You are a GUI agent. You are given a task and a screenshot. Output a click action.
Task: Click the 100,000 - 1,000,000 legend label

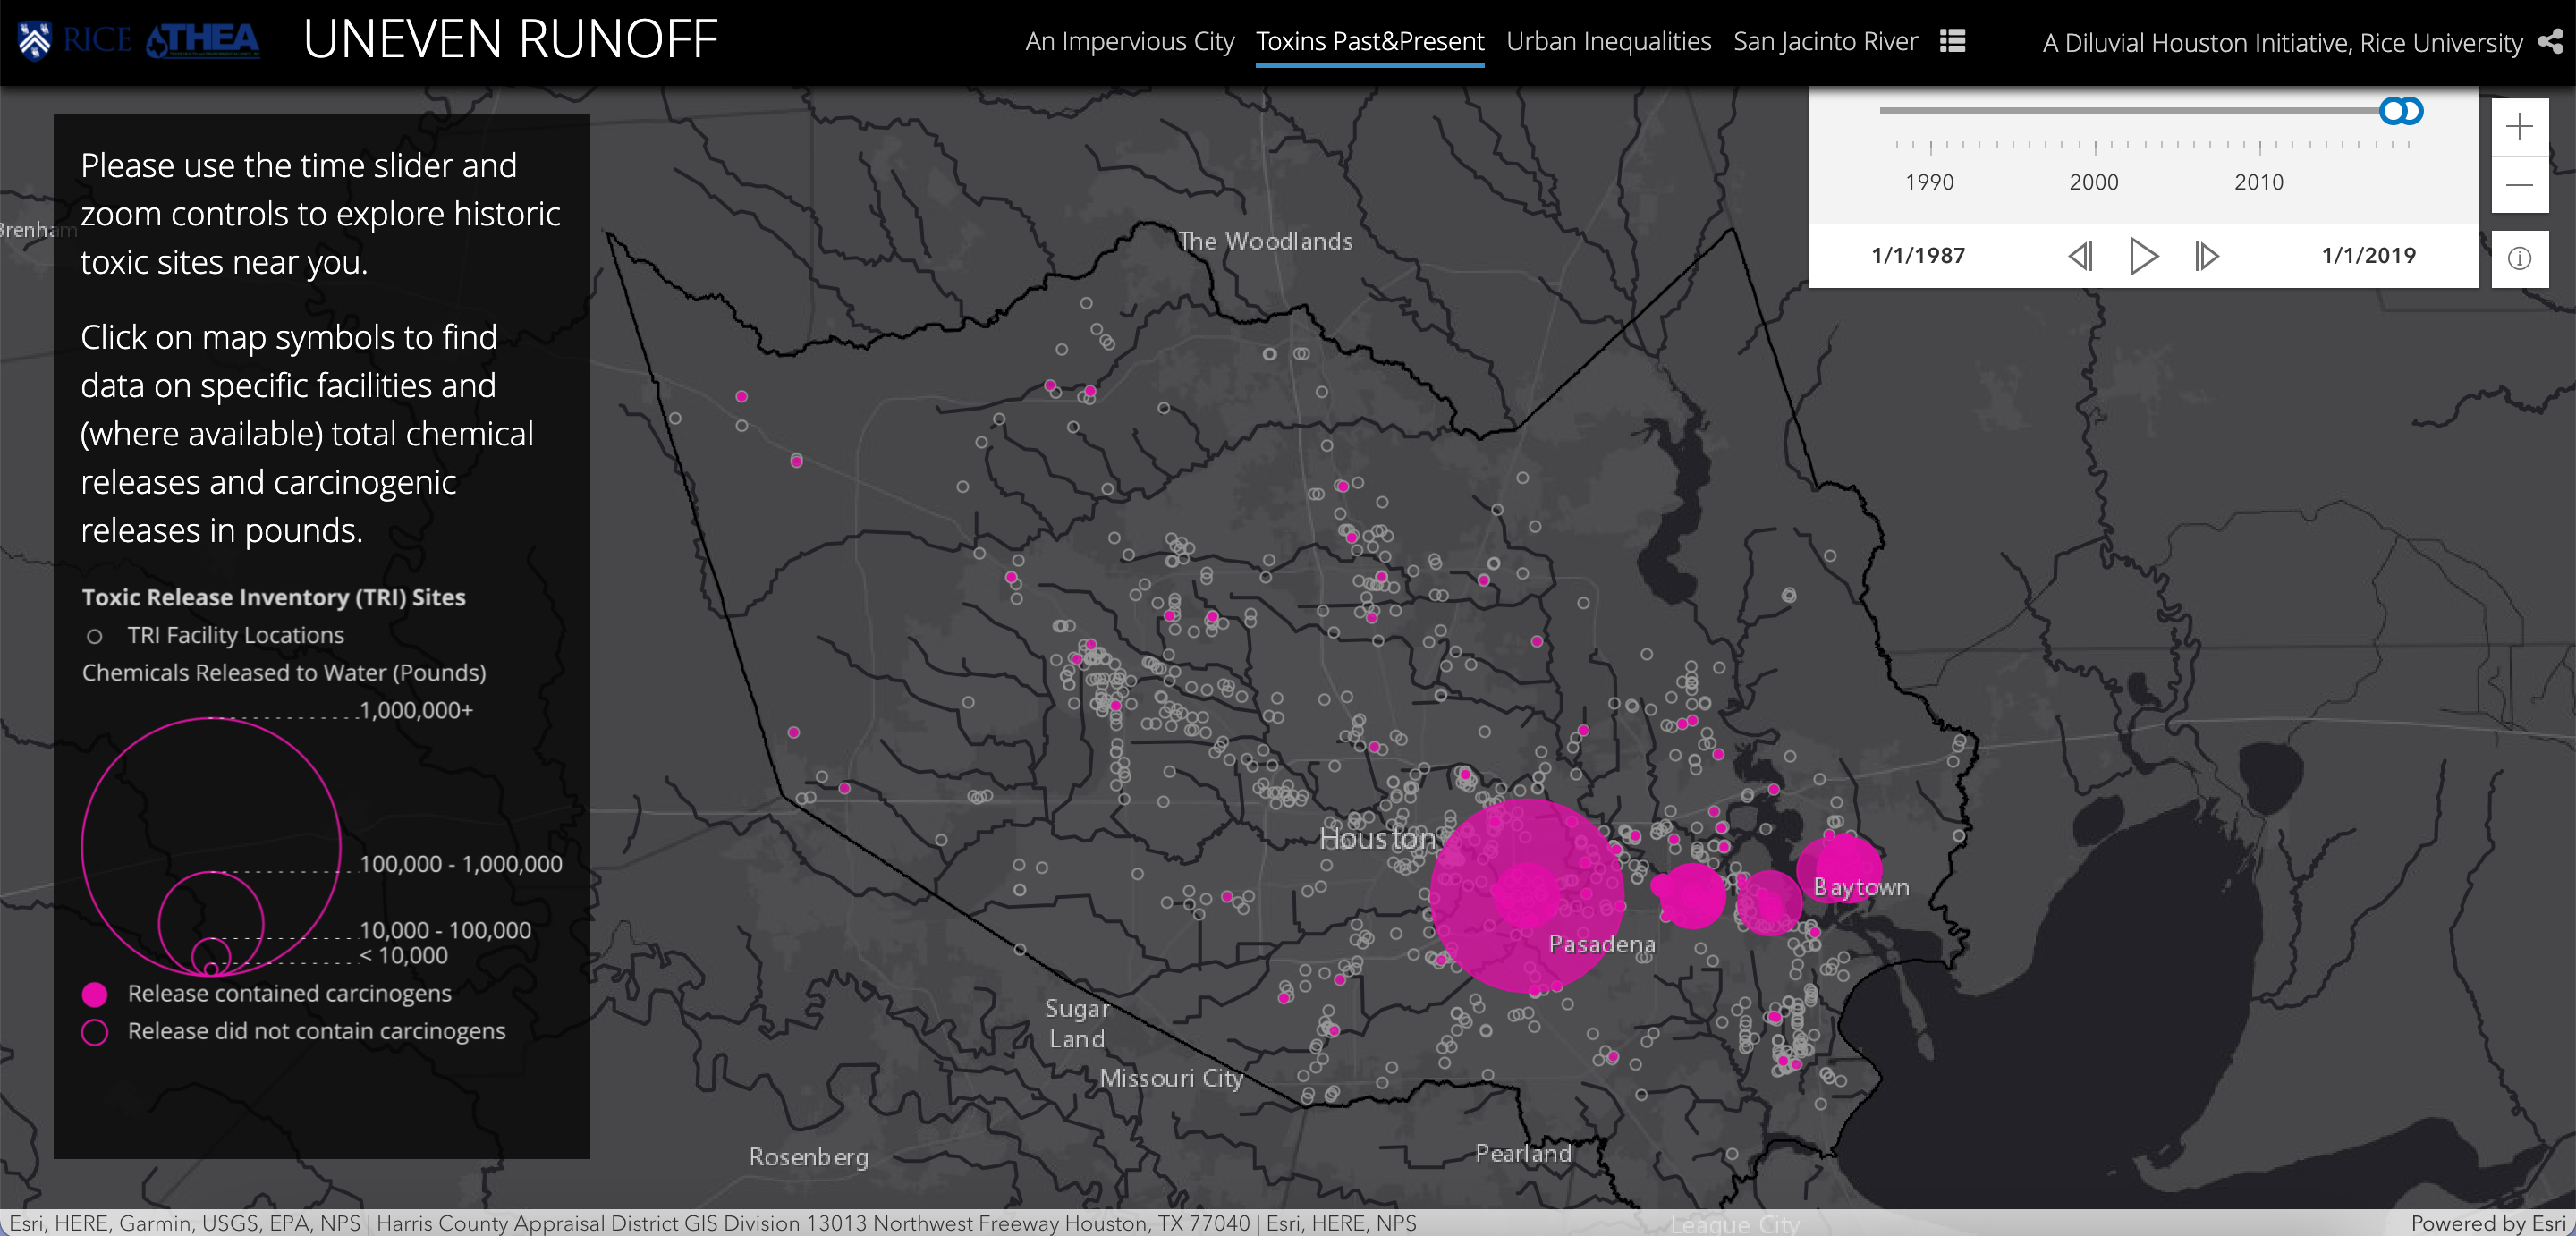click(461, 864)
